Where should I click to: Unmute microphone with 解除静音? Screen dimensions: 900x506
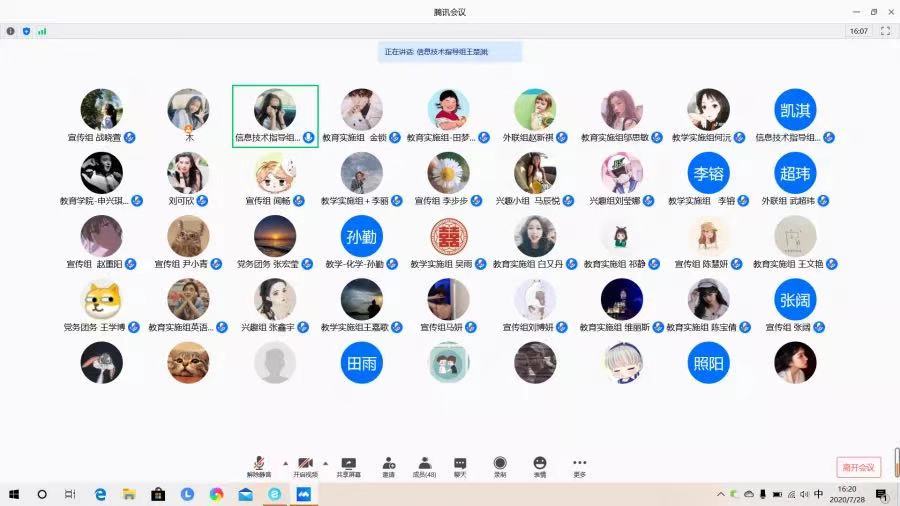pos(259,466)
